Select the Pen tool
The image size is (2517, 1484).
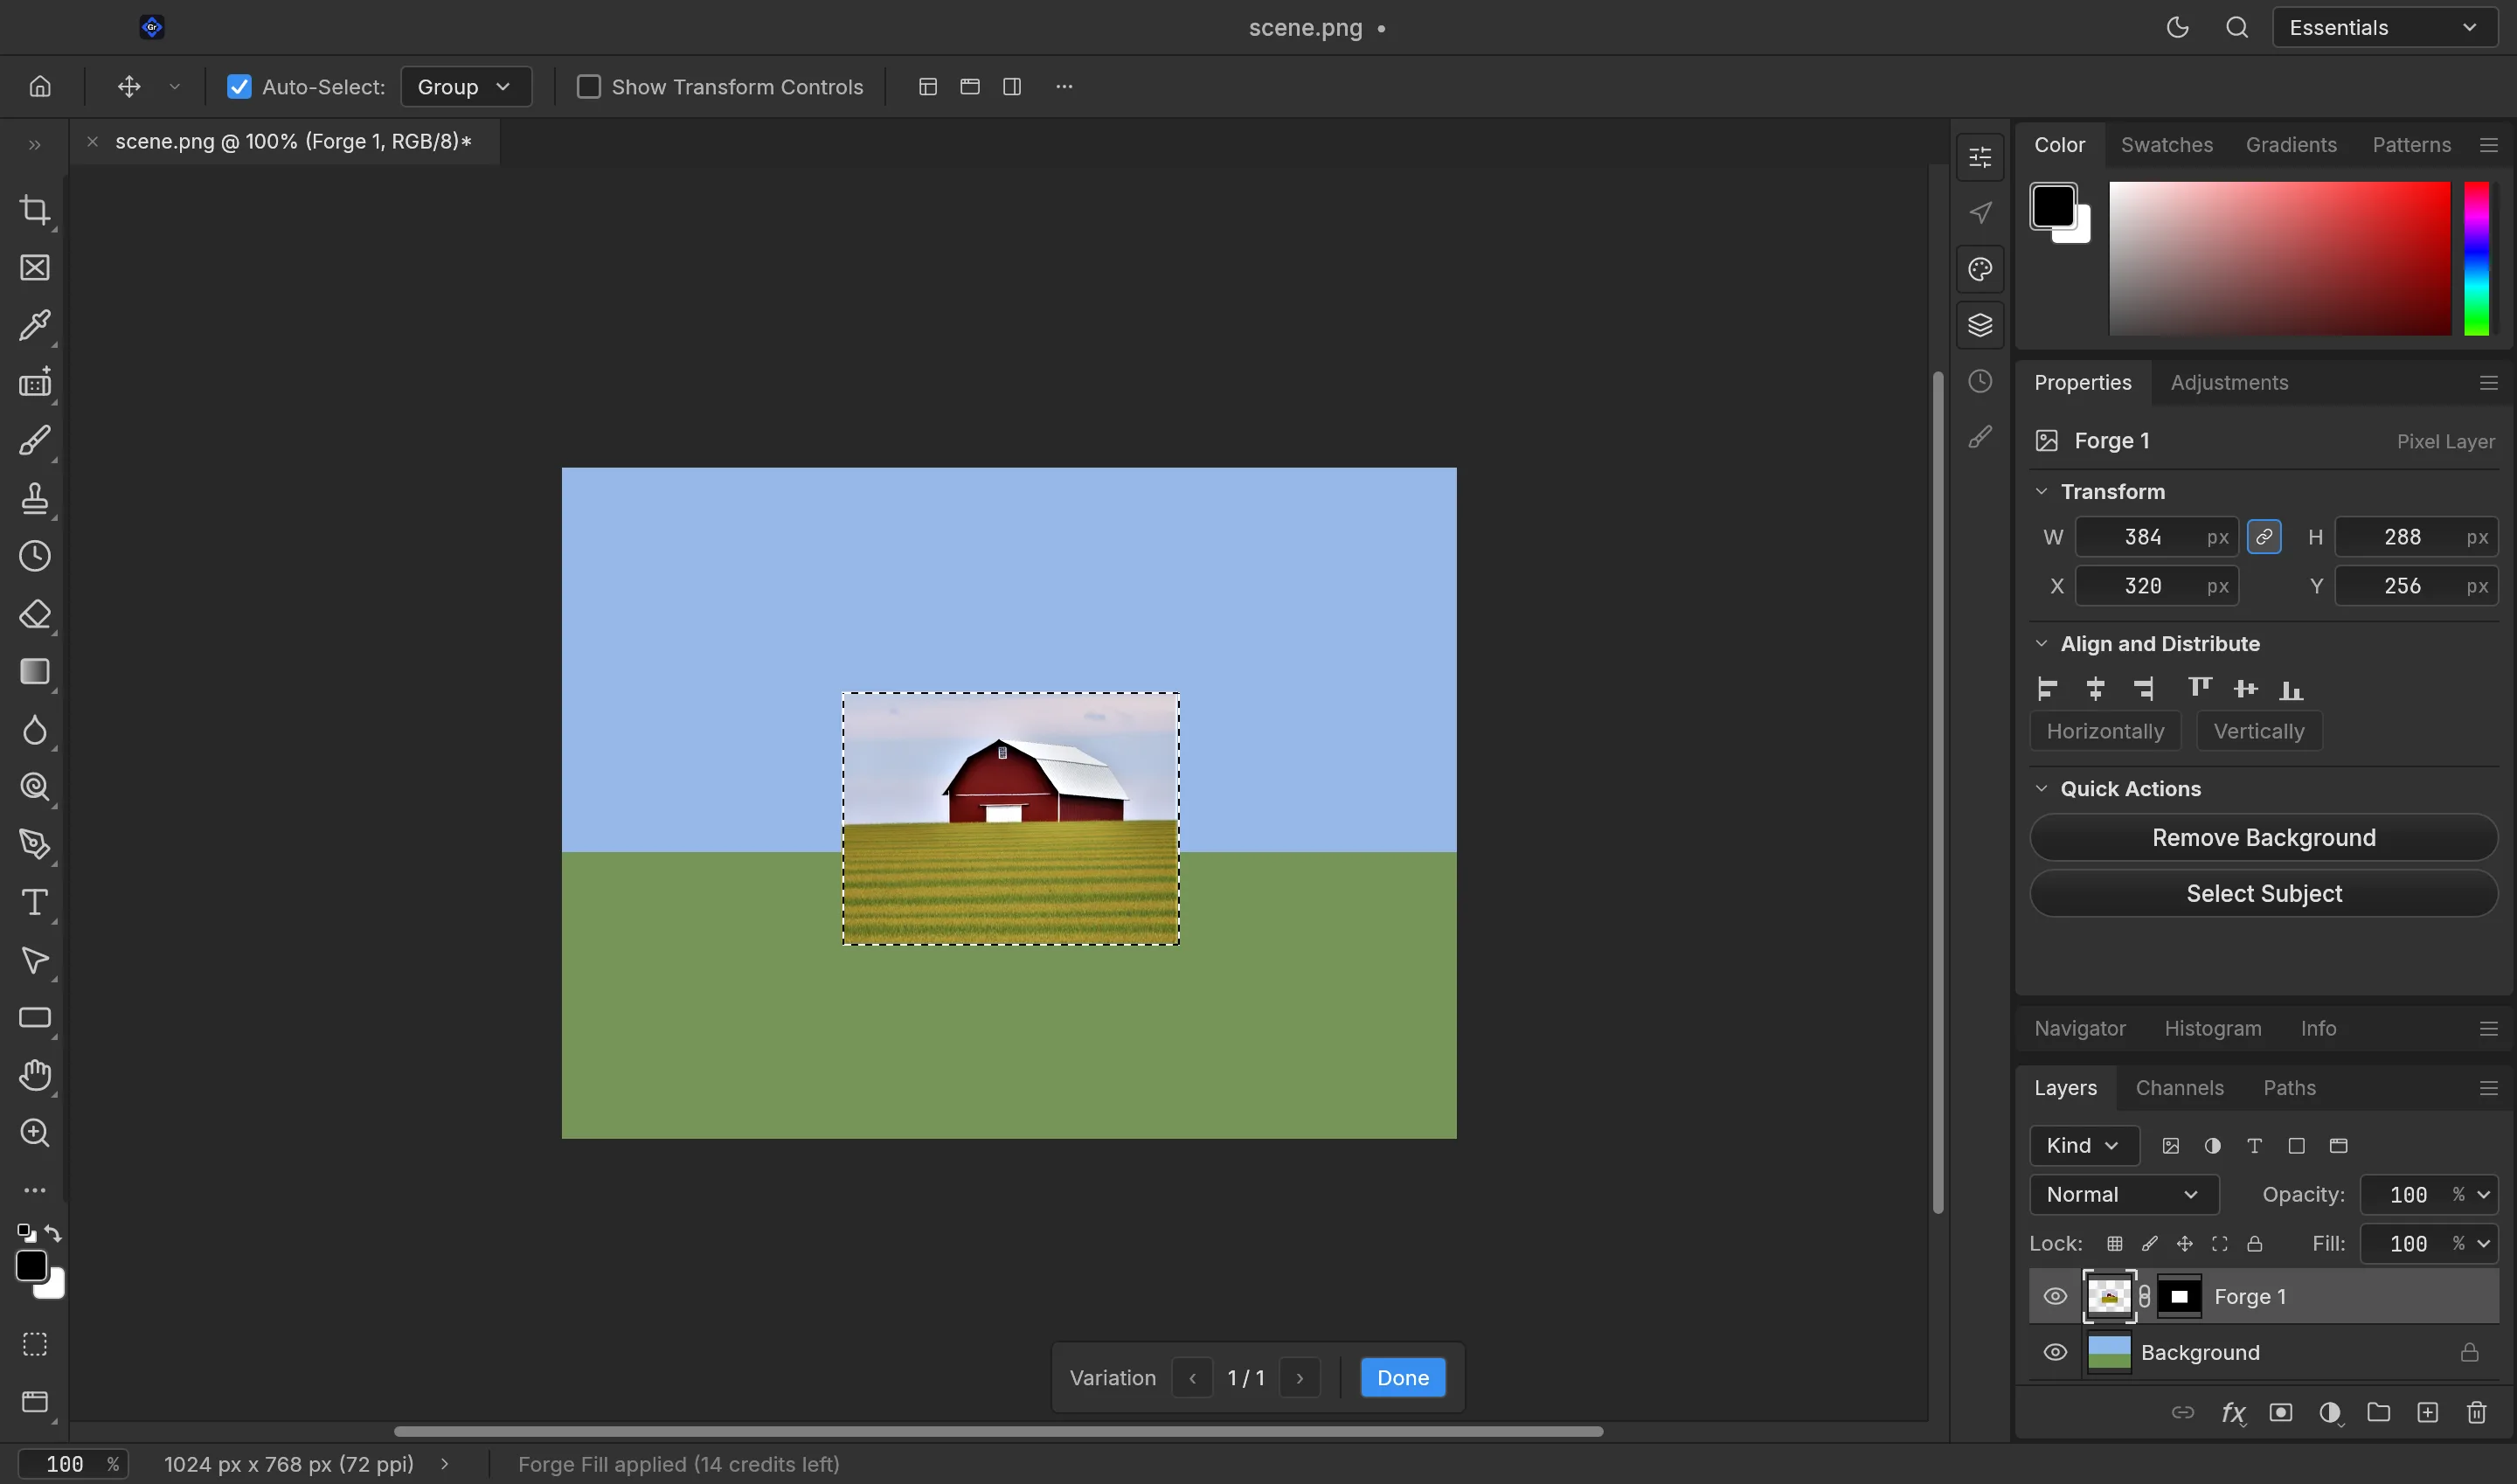(x=35, y=844)
